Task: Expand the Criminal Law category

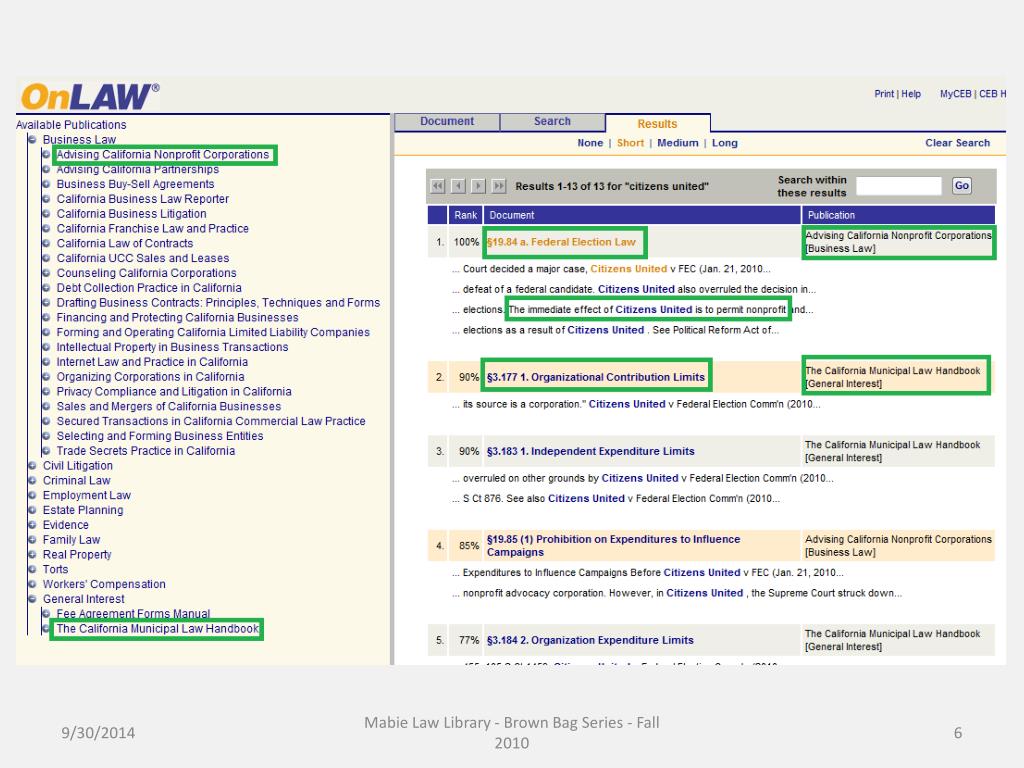Action: coord(32,481)
